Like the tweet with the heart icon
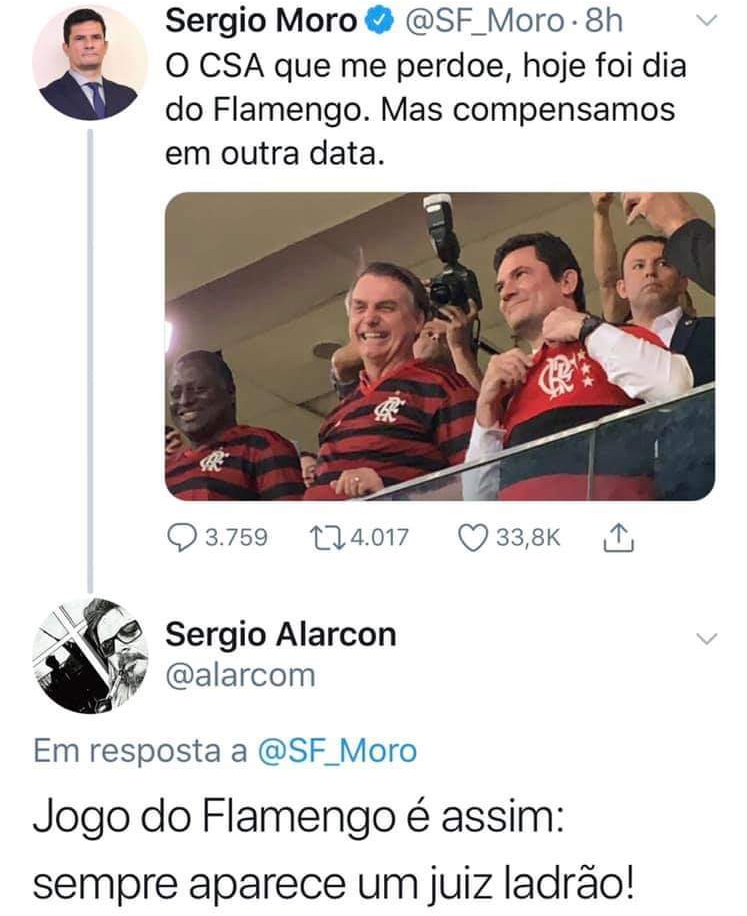 point(472,538)
